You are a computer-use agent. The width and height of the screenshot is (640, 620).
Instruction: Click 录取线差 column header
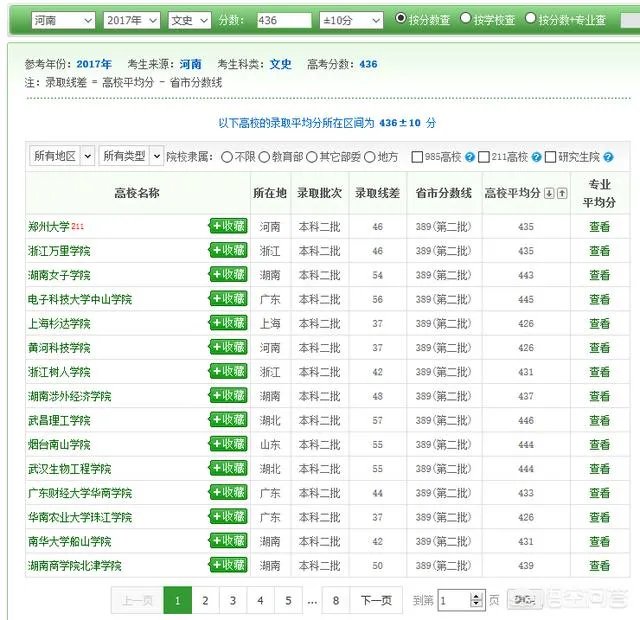tap(377, 193)
